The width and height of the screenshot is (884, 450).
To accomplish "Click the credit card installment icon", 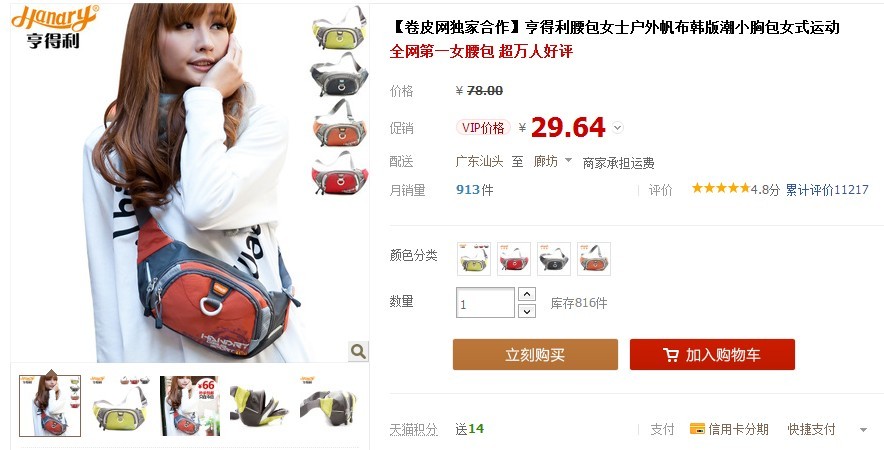I will click(x=697, y=429).
